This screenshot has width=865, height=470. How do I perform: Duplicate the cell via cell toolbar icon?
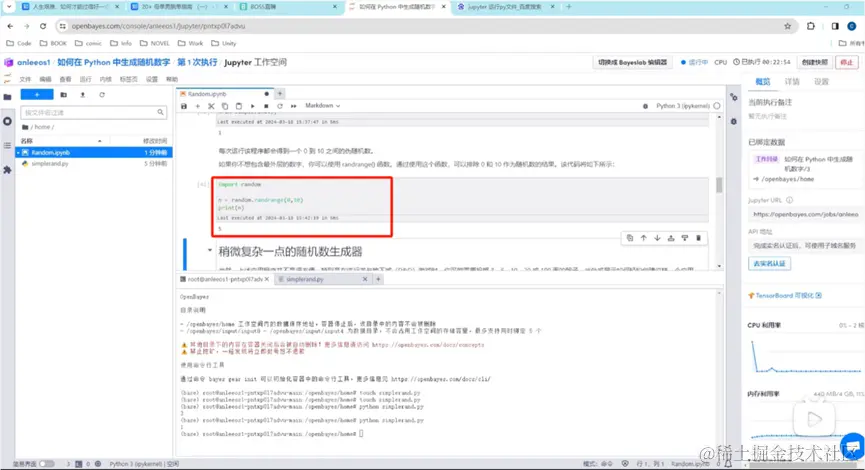(630, 238)
